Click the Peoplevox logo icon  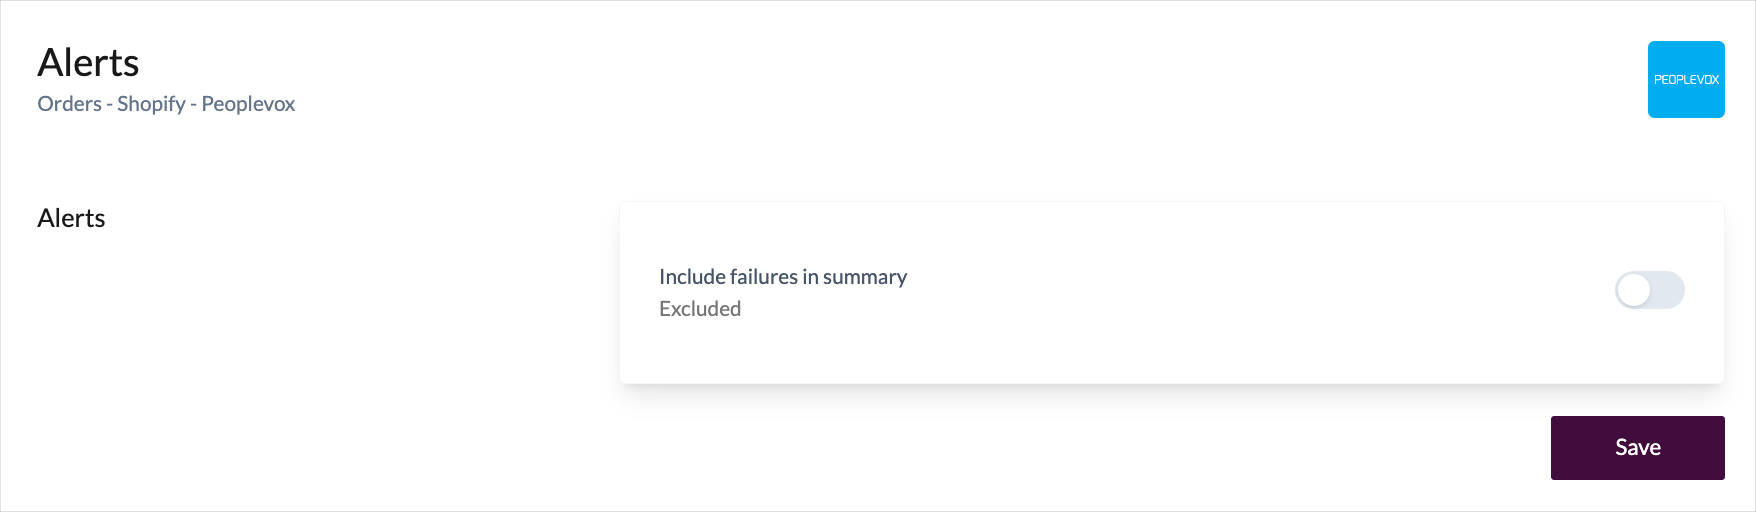(1686, 79)
